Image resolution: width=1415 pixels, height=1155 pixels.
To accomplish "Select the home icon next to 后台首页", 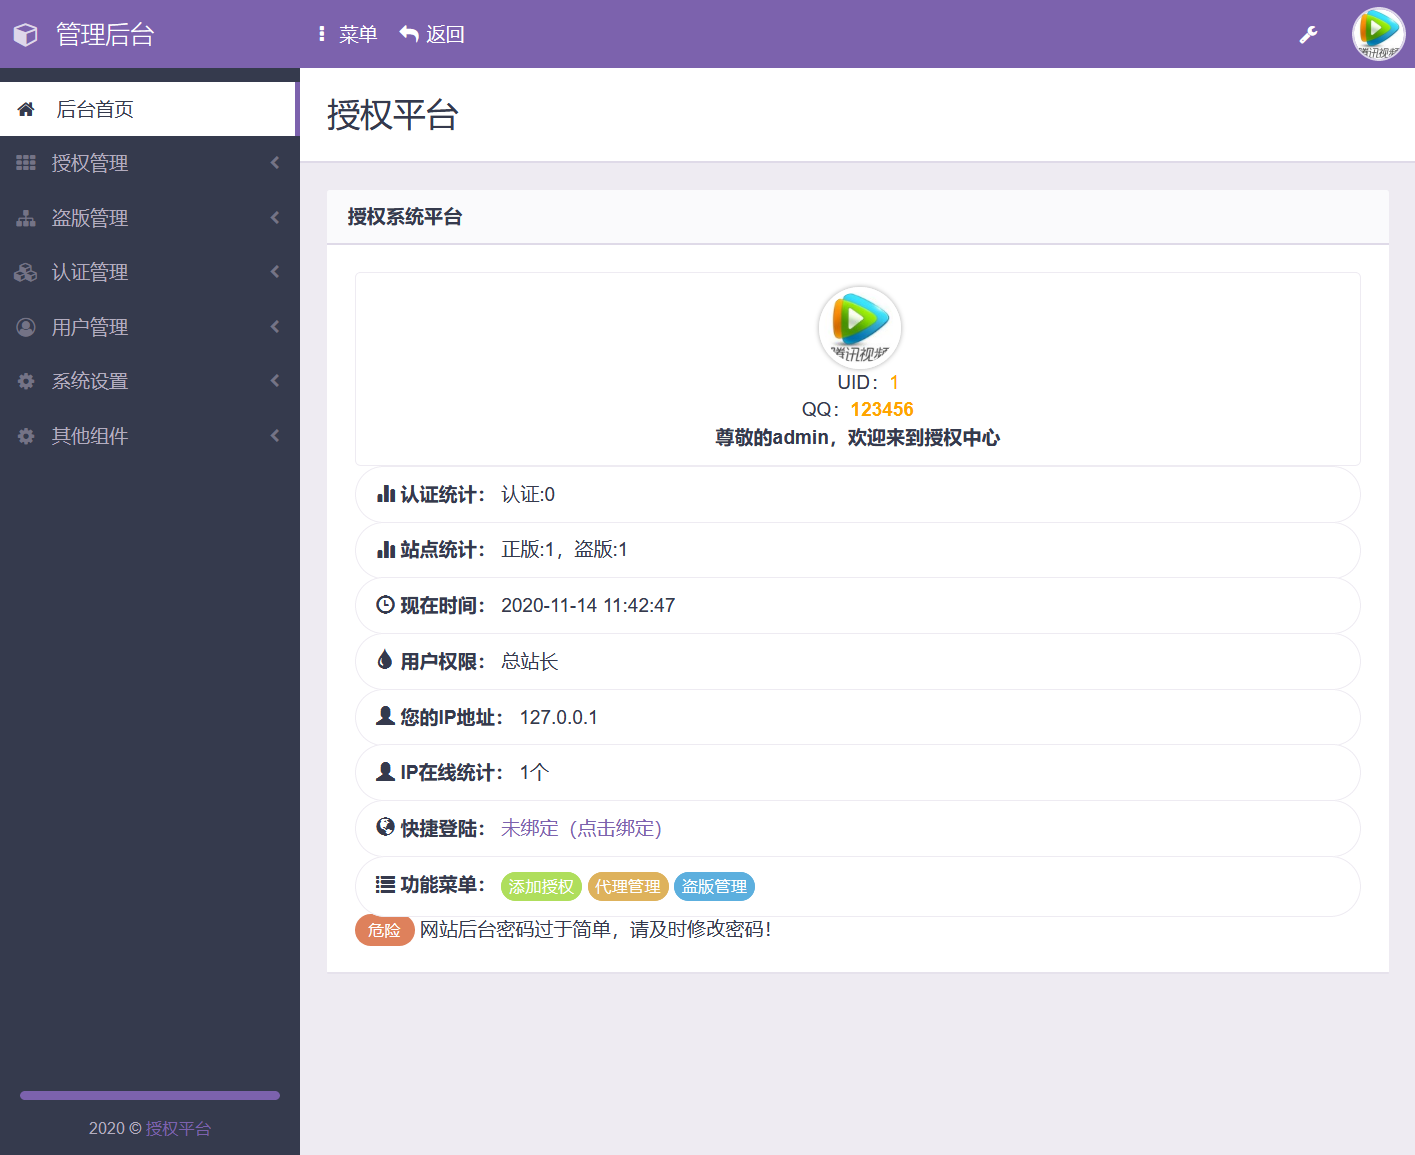I will tap(25, 108).
